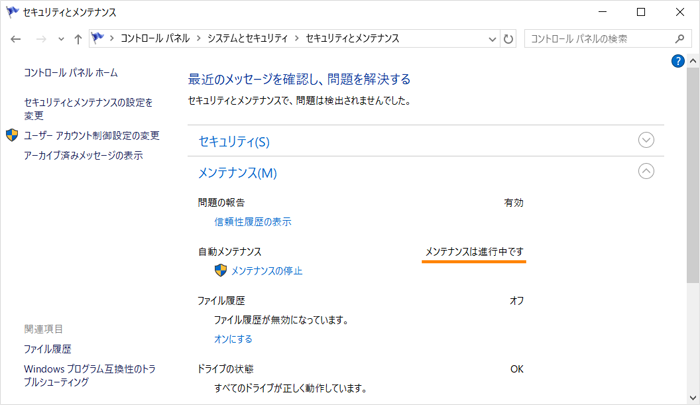The image size is (700, 405).
Task: Select システムとセキュリティ in the breadcrumb
Action: pyautogui.click(x=248, y=38)
